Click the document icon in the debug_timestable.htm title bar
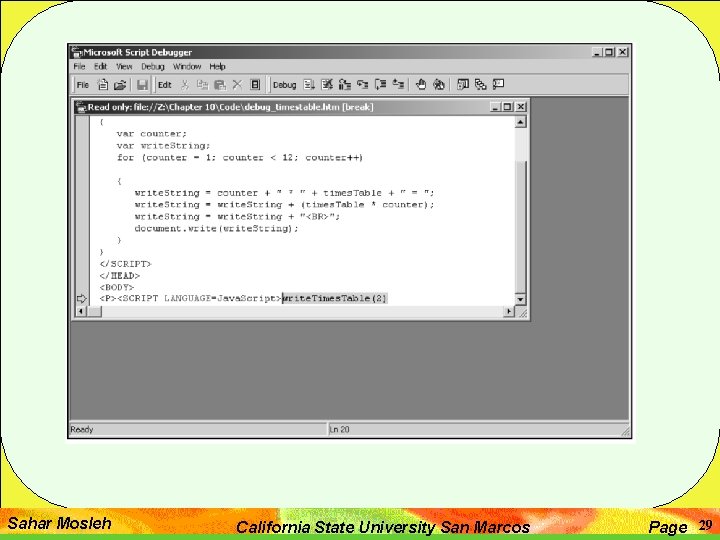 pos(82,107)
